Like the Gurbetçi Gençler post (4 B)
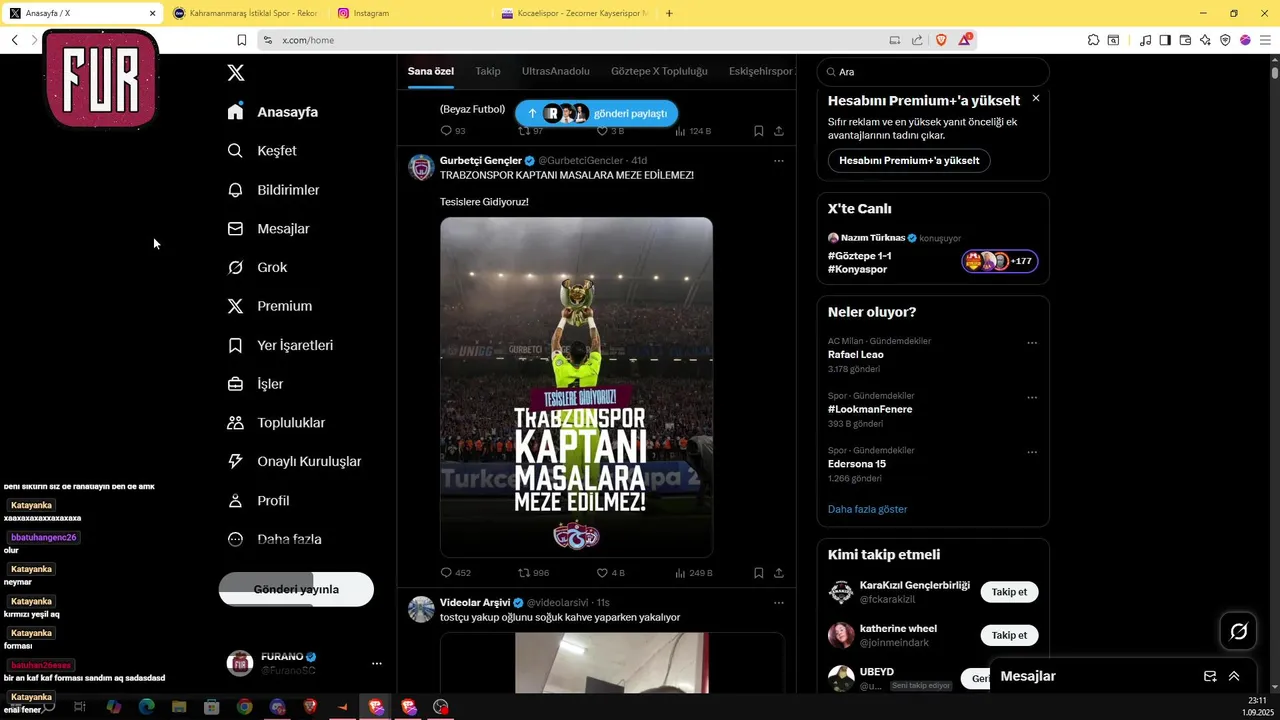This screenshot has width=1280, height=720. [611, 573]
